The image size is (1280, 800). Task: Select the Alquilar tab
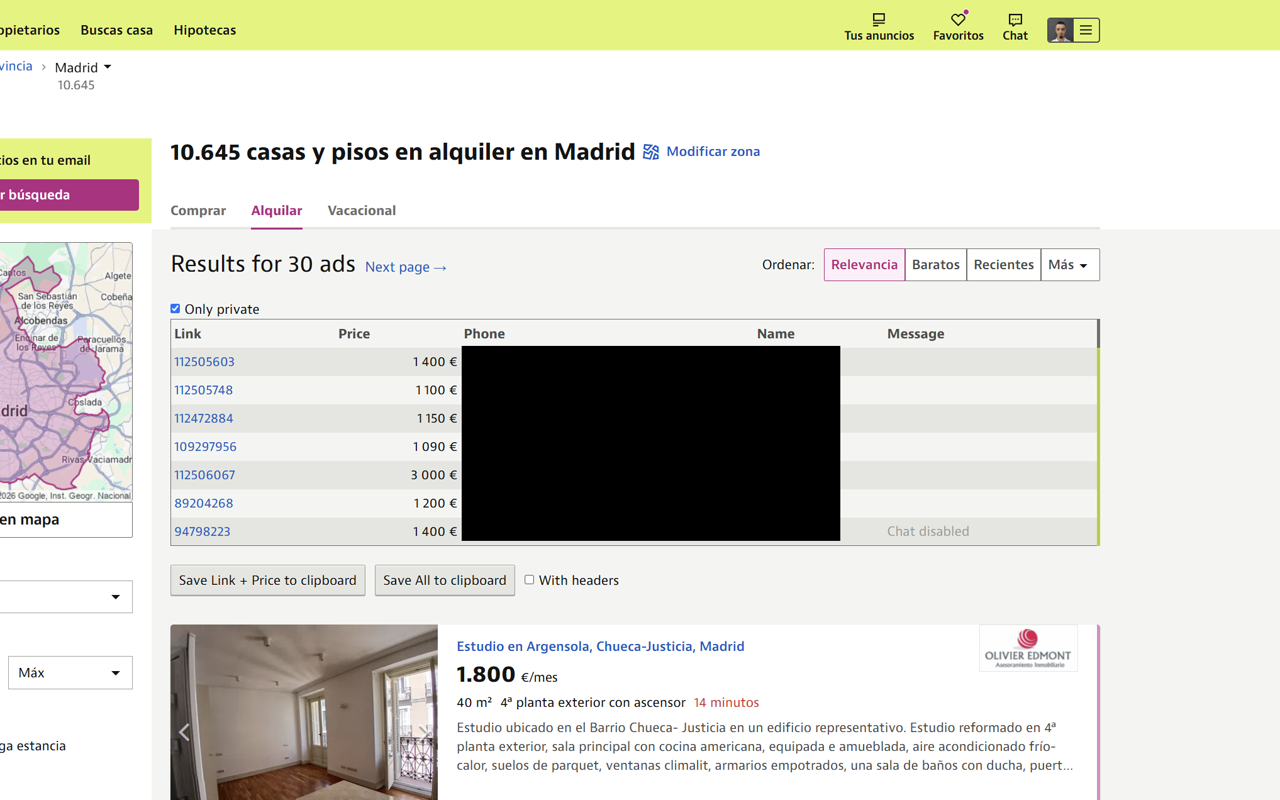276,211
